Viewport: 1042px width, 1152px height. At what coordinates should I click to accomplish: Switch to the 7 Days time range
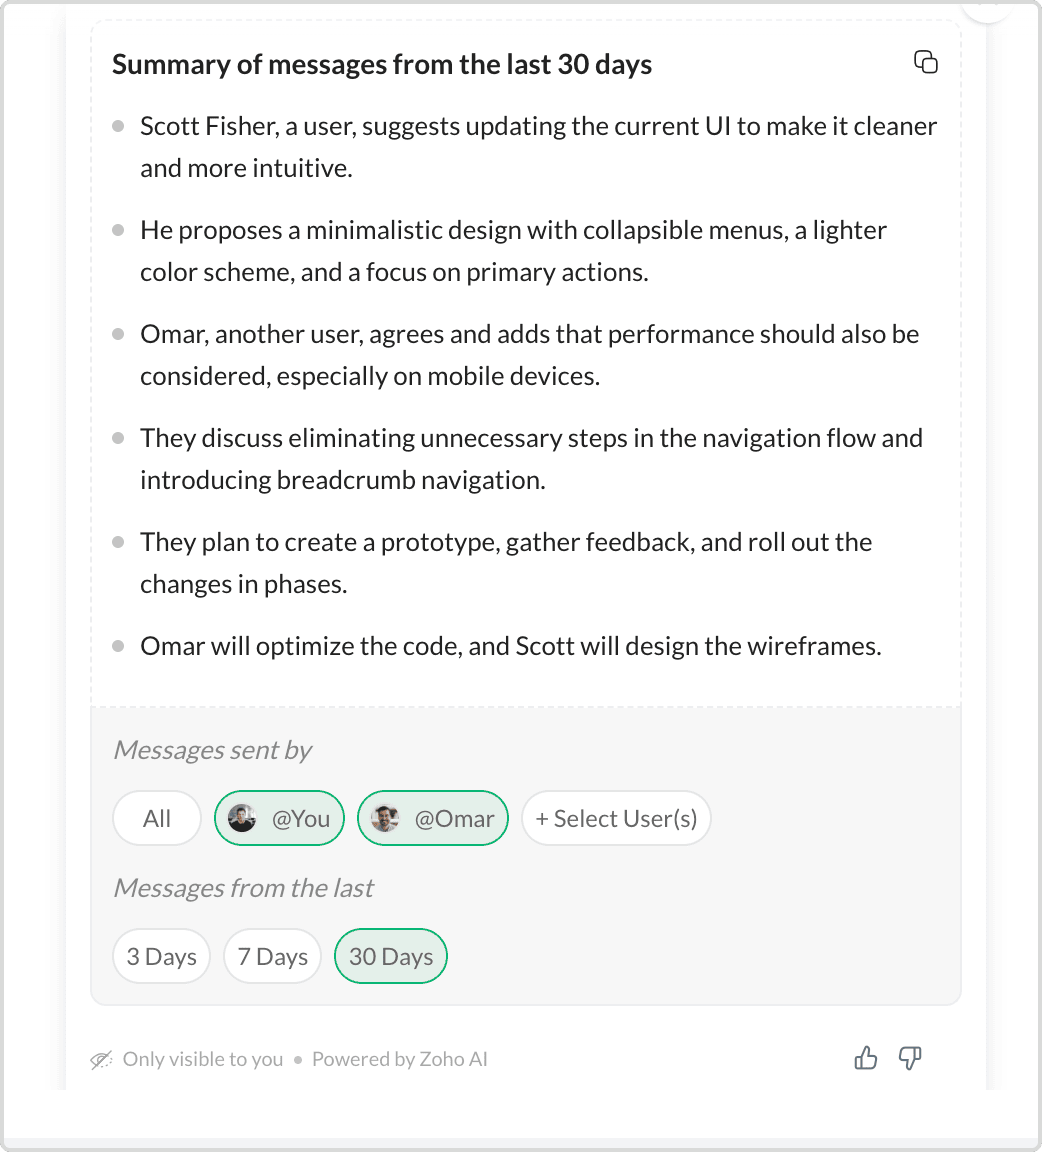(x=272, y=957)
